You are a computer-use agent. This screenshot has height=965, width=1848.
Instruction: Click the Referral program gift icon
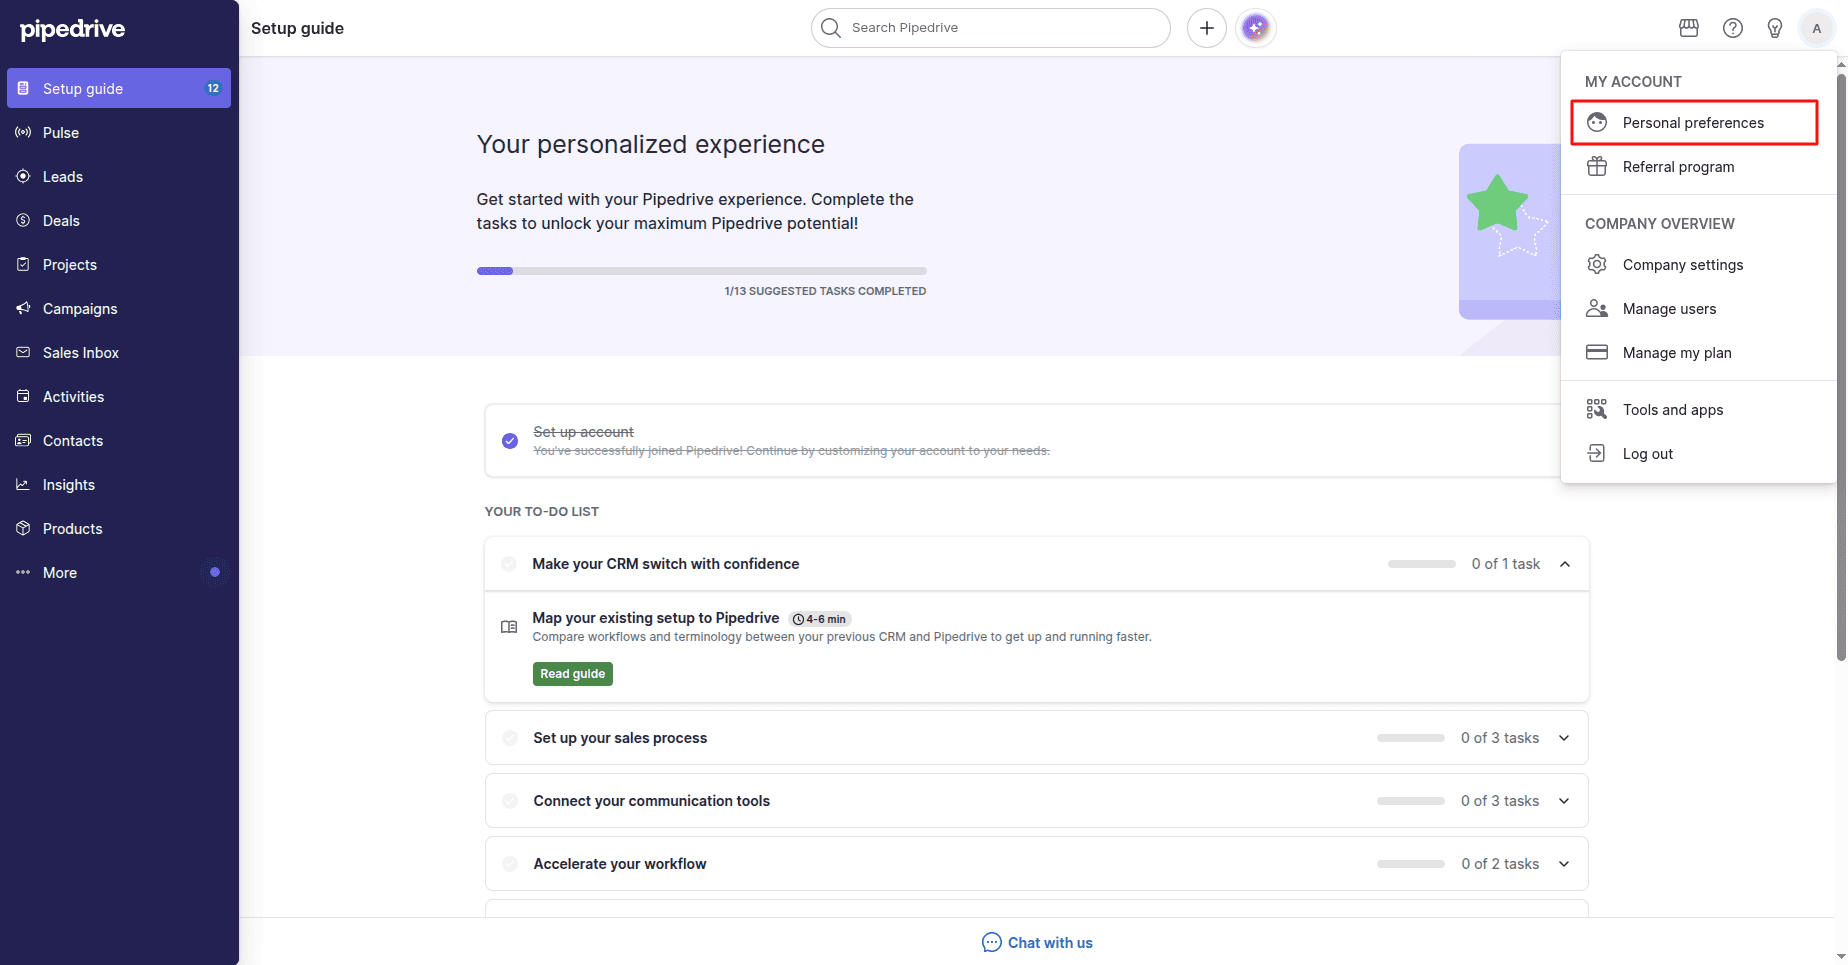point(1597,166)
